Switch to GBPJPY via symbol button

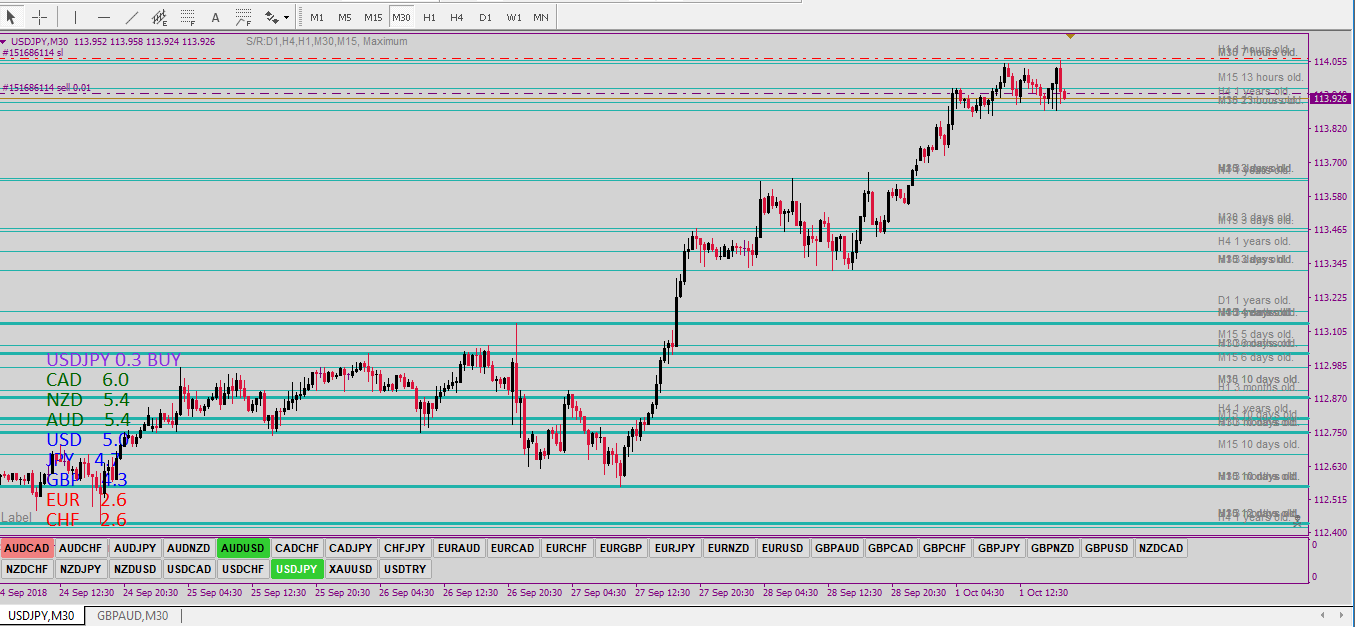coord(999,548)
